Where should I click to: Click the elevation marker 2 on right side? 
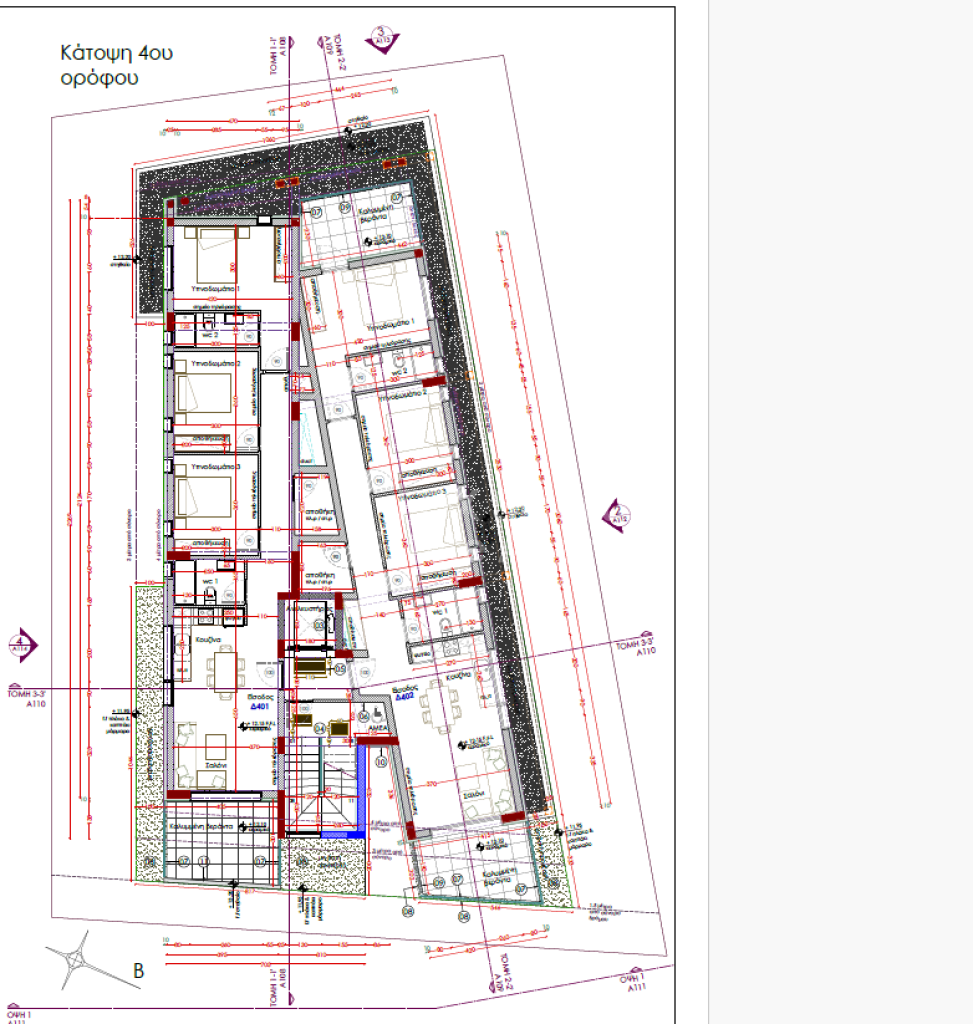(616, 516)
